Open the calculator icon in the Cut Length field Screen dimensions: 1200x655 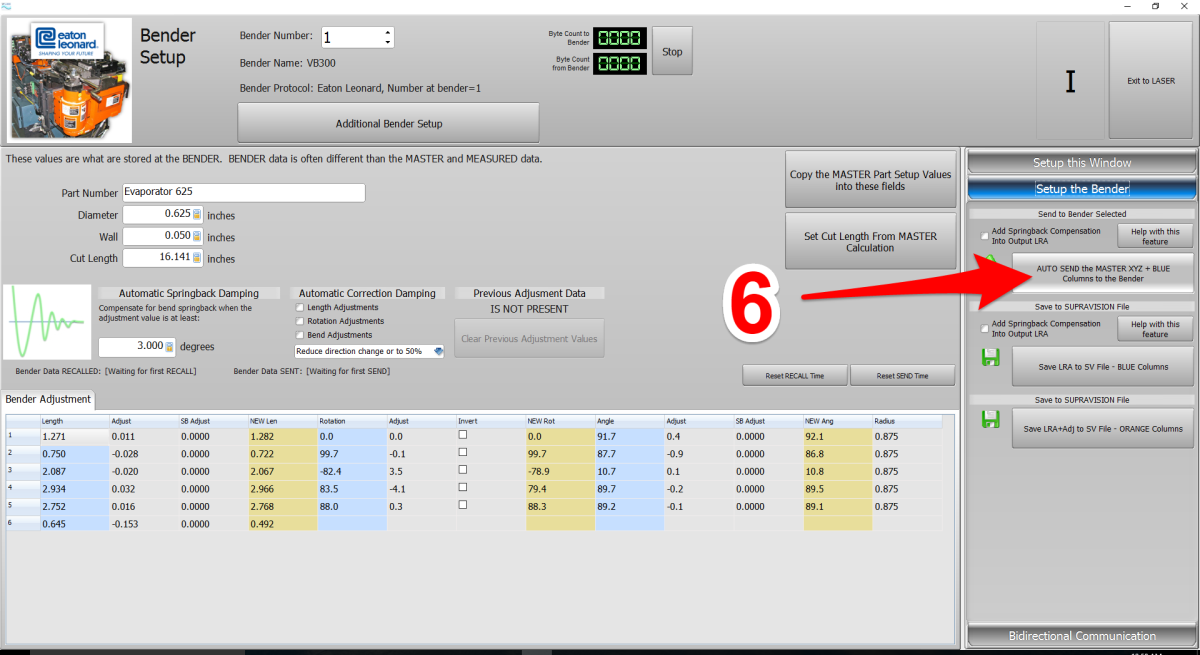pos(197,258)
